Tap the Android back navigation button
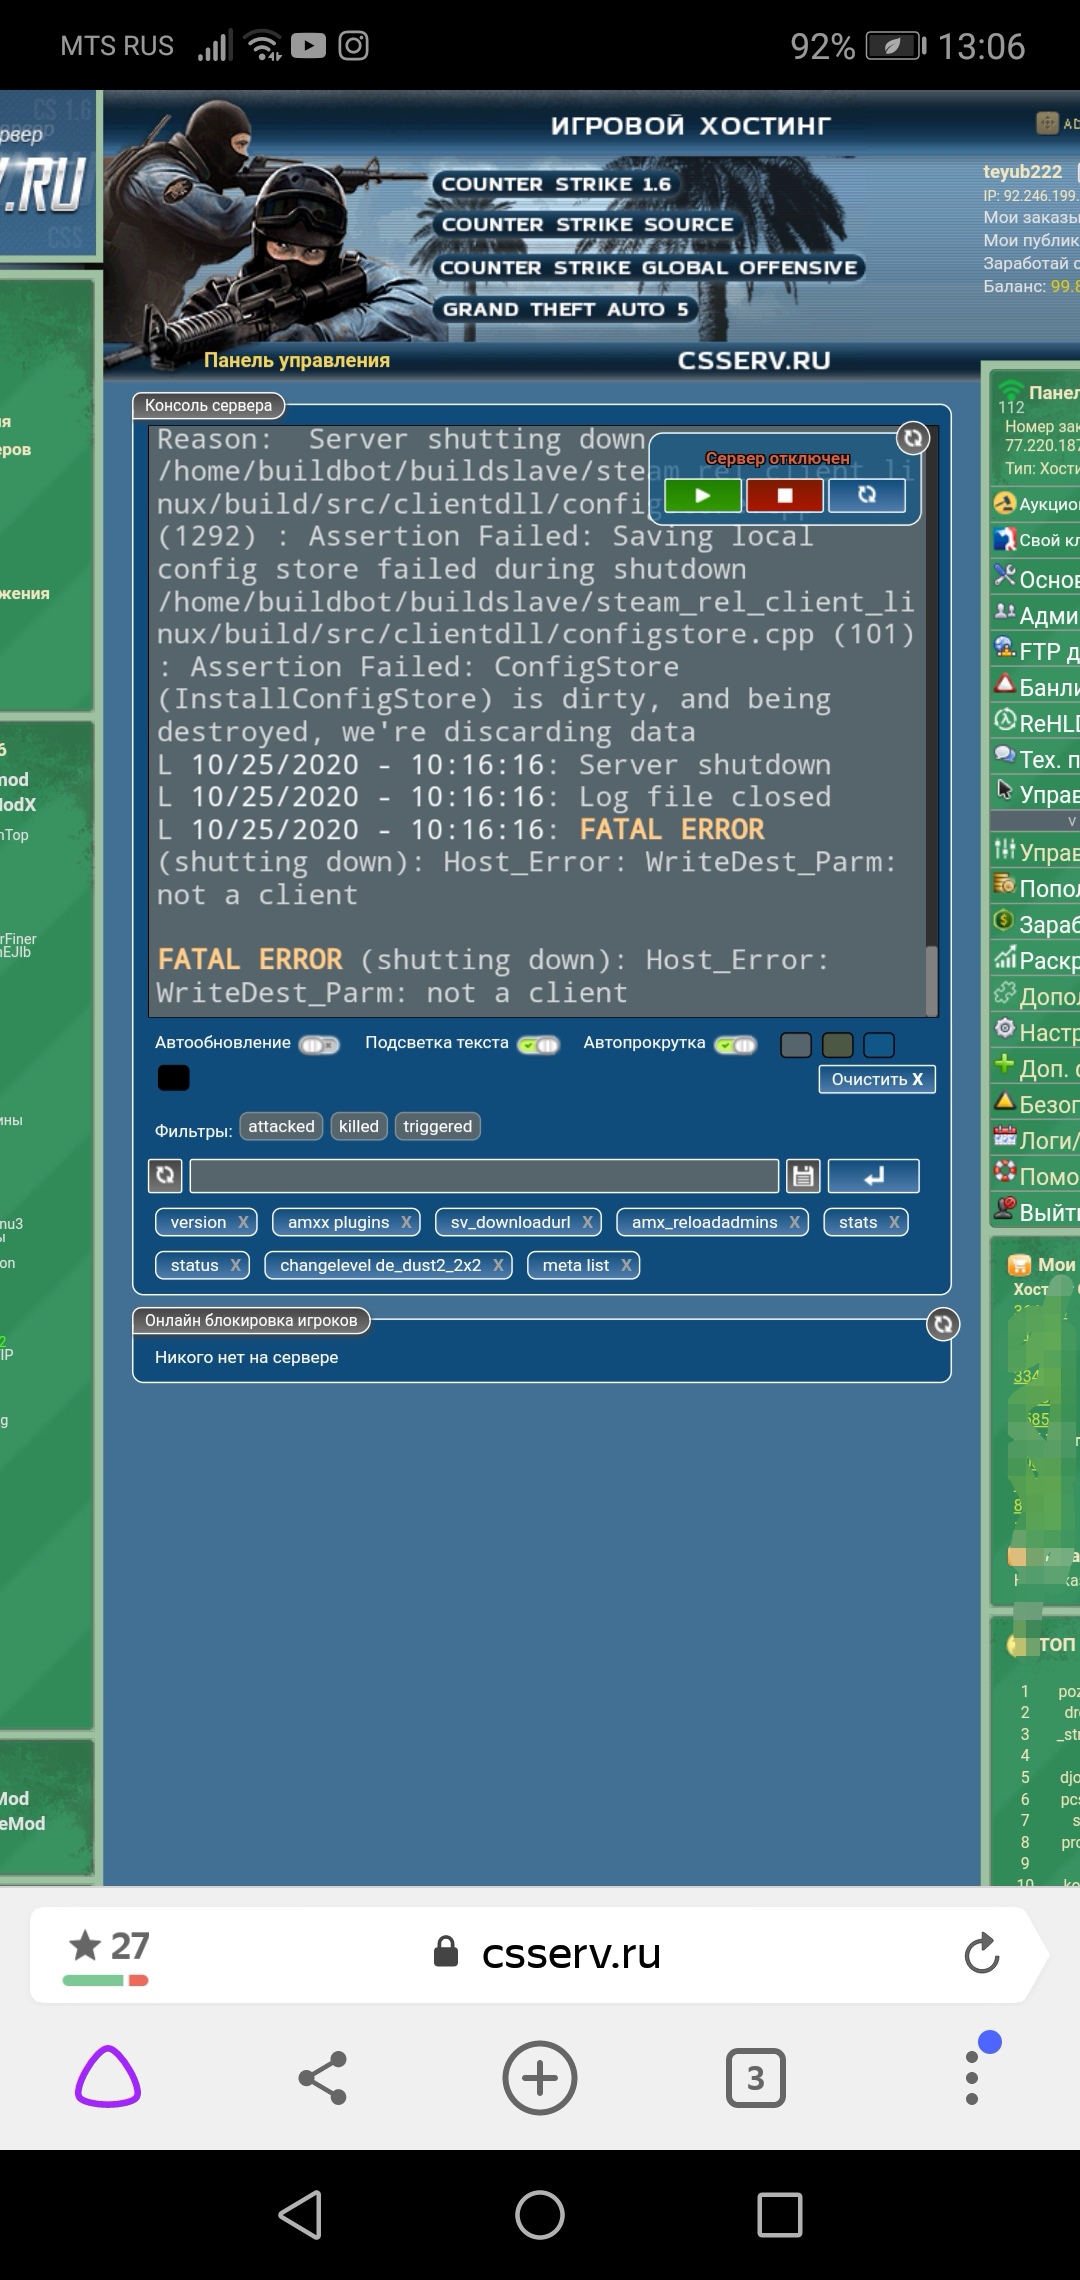The image size is (1080, 2280). 300,2214
